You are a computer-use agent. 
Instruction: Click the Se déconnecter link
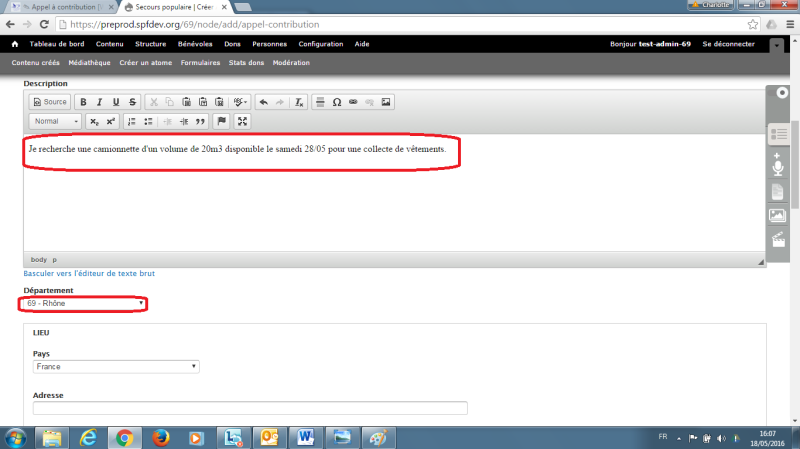730,44
